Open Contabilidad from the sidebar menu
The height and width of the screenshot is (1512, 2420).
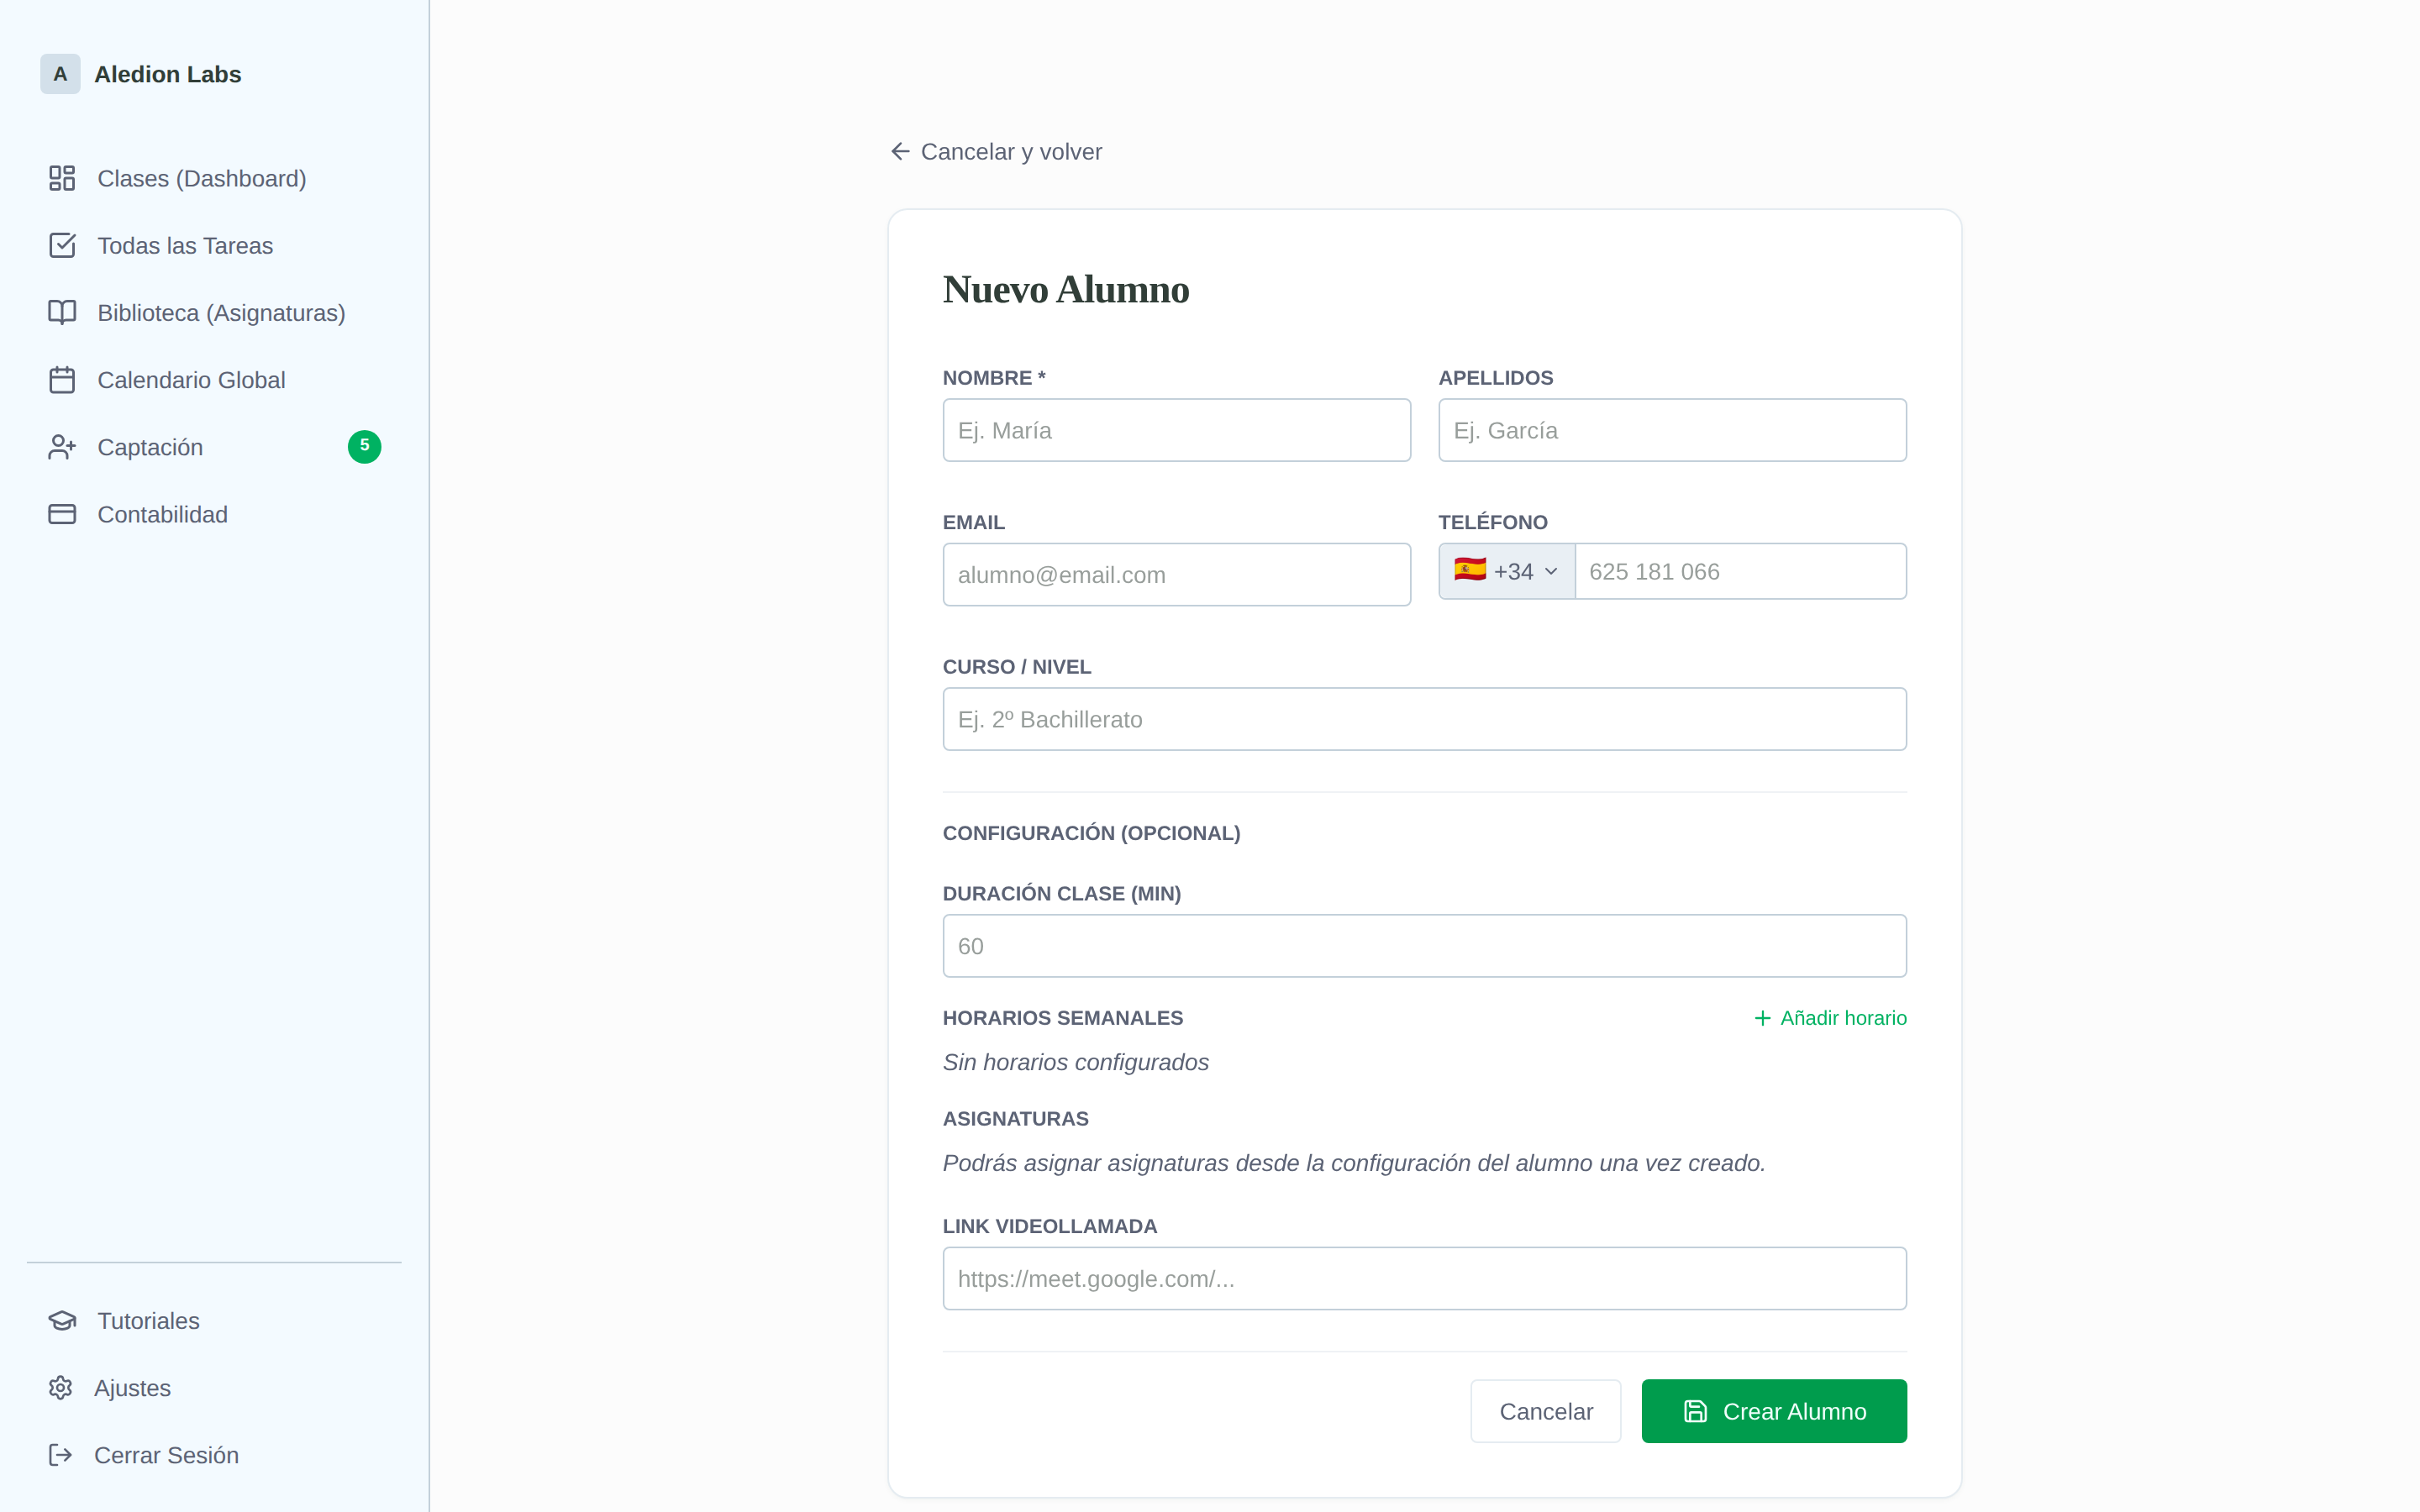(162, 514)
